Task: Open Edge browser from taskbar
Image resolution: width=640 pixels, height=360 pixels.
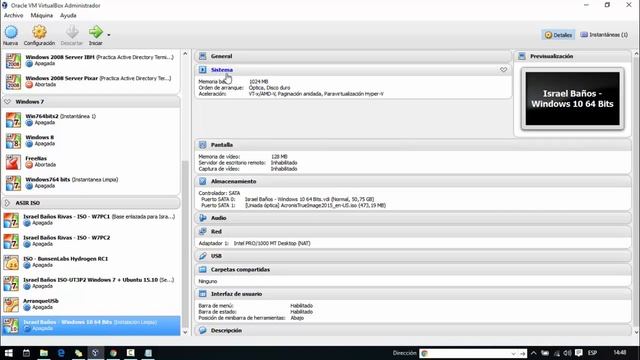Action: [61, 353]
